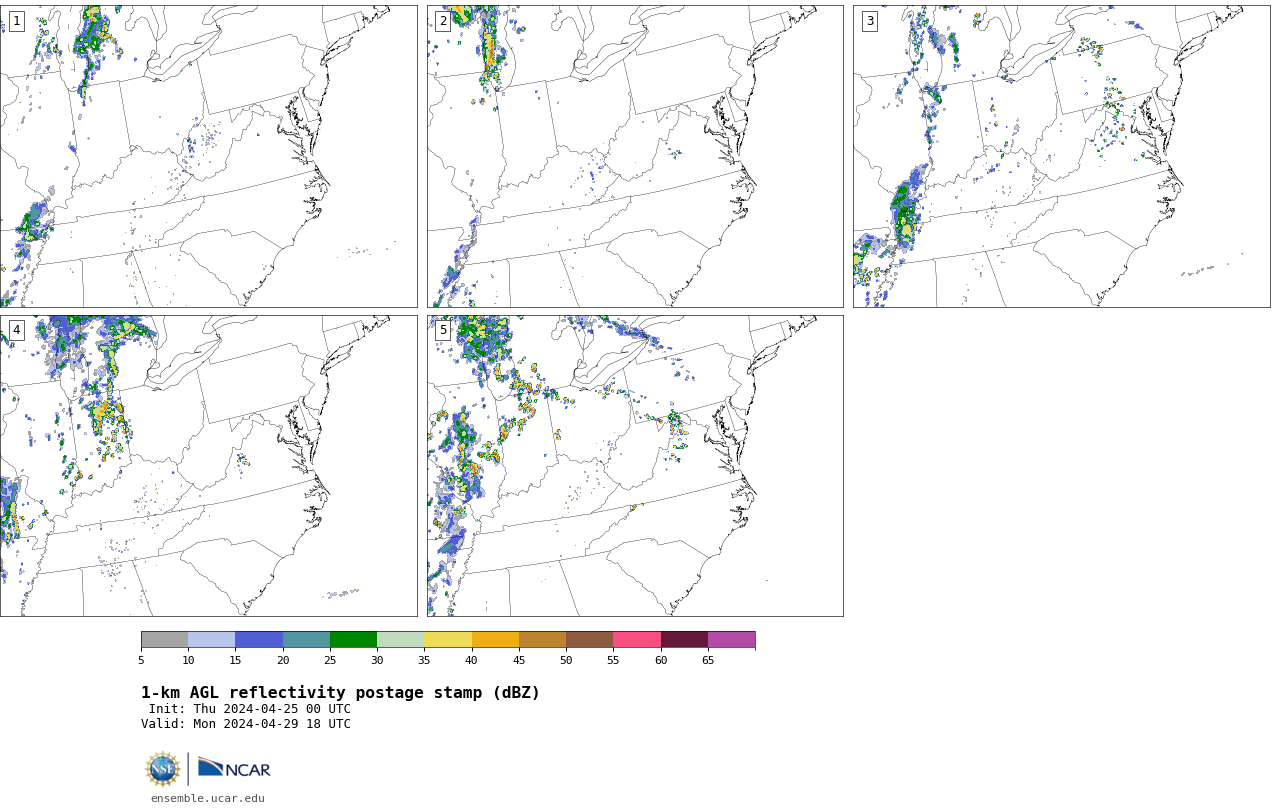Select the pink 55-60 dBZ swatch
The width and height of the screenshot is (1280, 809).
[x=637, y=640]
